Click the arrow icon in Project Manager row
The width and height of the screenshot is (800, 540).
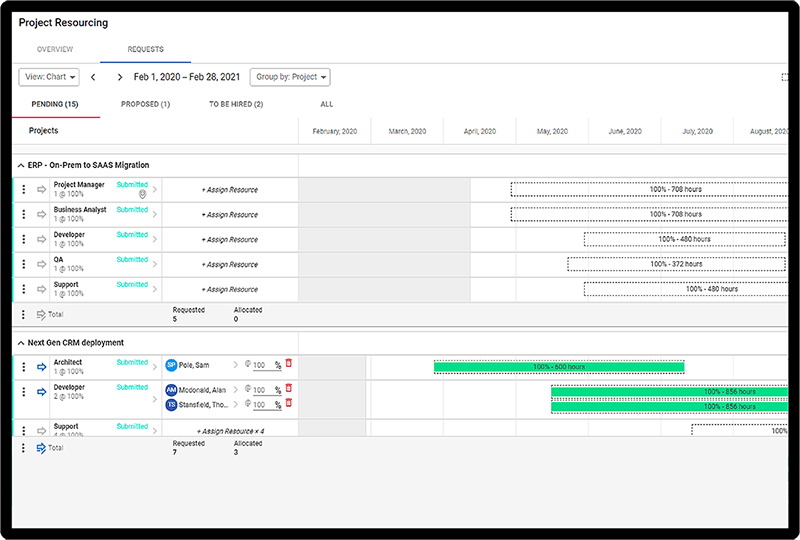pos(41,189)
